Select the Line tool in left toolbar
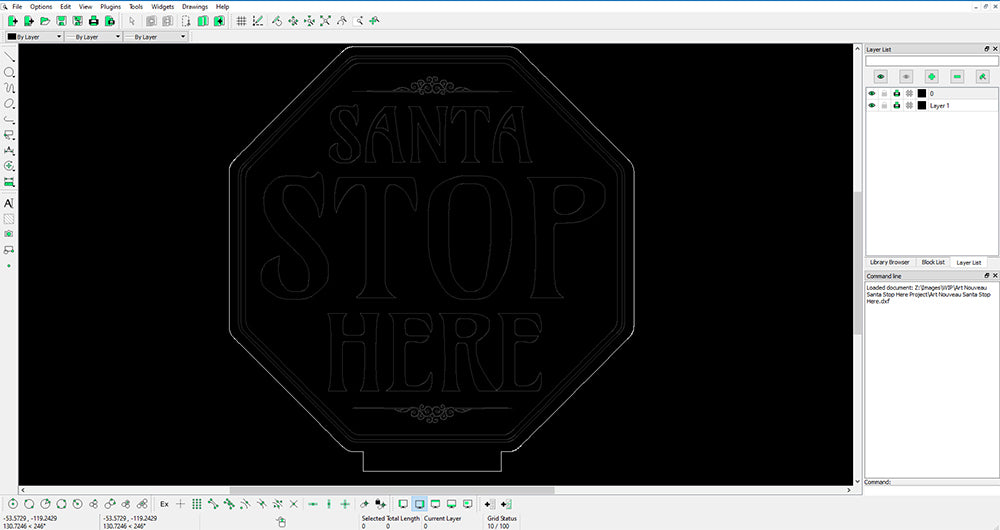 9,57
